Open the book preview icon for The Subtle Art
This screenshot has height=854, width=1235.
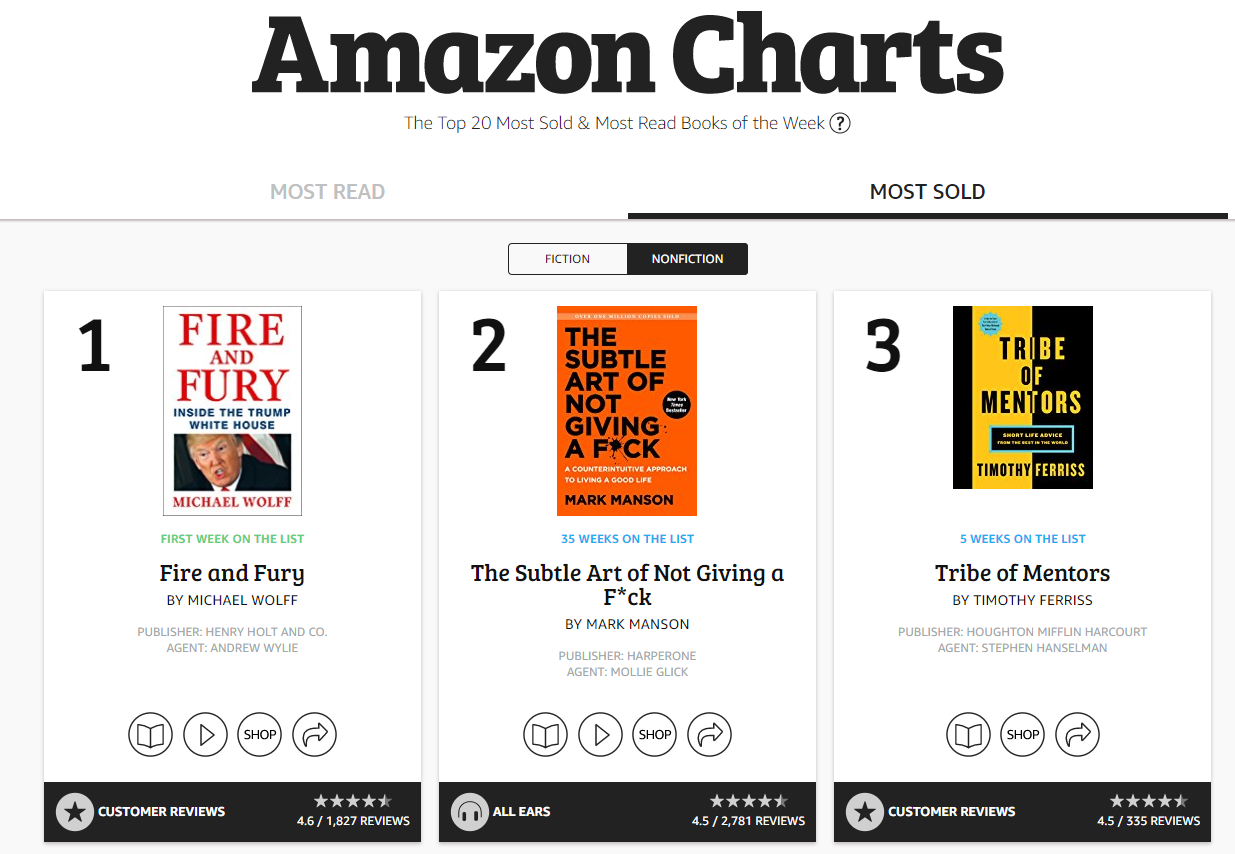point(546,735)
